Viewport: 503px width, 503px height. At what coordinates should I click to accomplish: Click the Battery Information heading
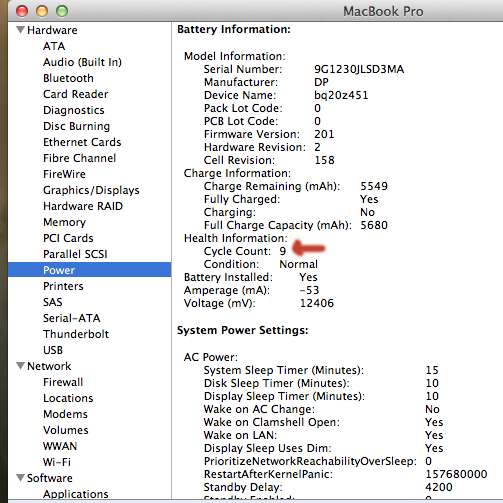click(234, 29)
